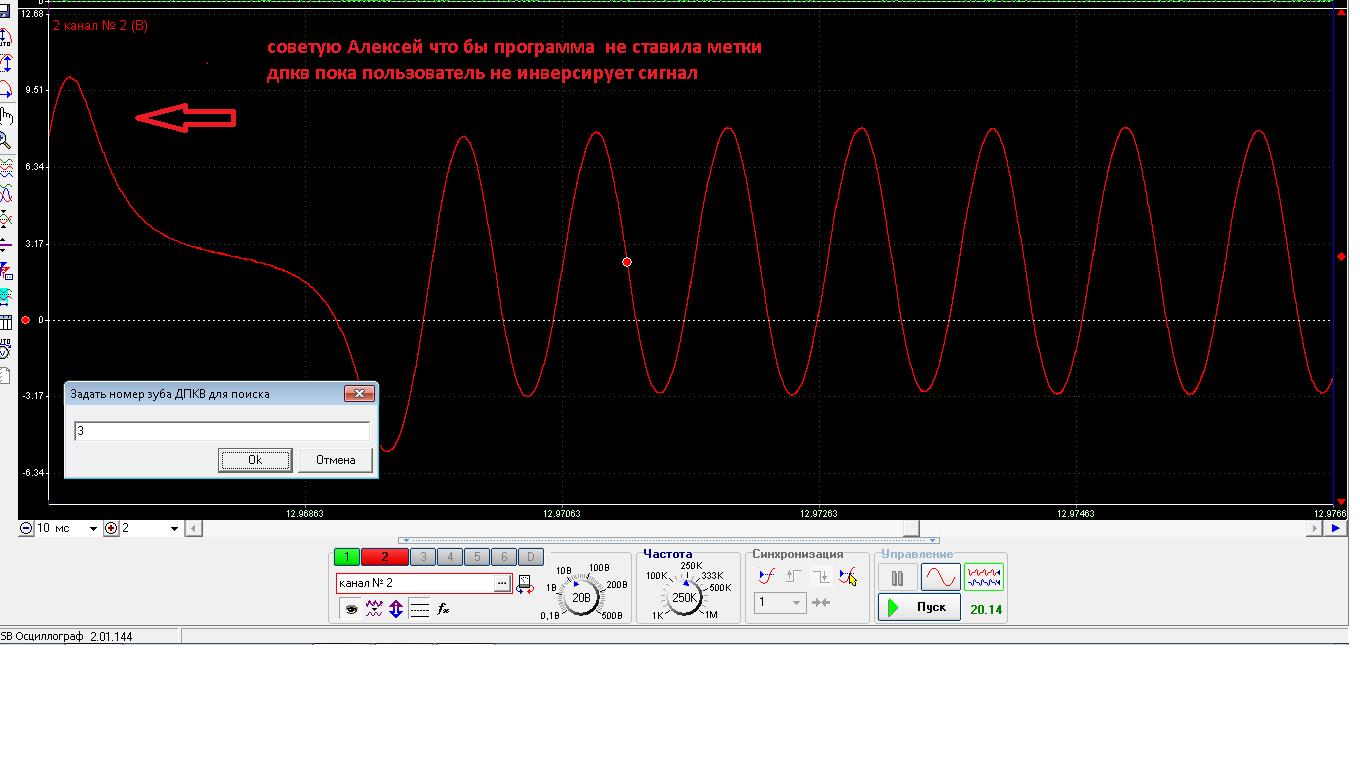Click the green 20.14 value
The width and height of the screenshot is (1360, 768).
(986, 608)
